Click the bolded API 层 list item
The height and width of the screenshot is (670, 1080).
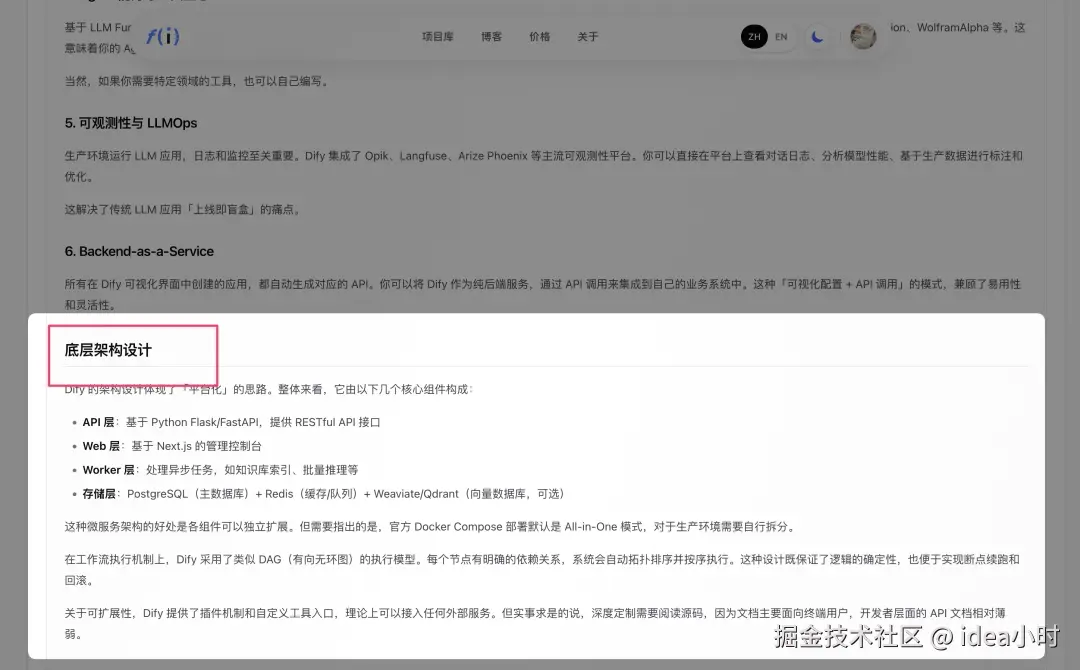point(97,422)
